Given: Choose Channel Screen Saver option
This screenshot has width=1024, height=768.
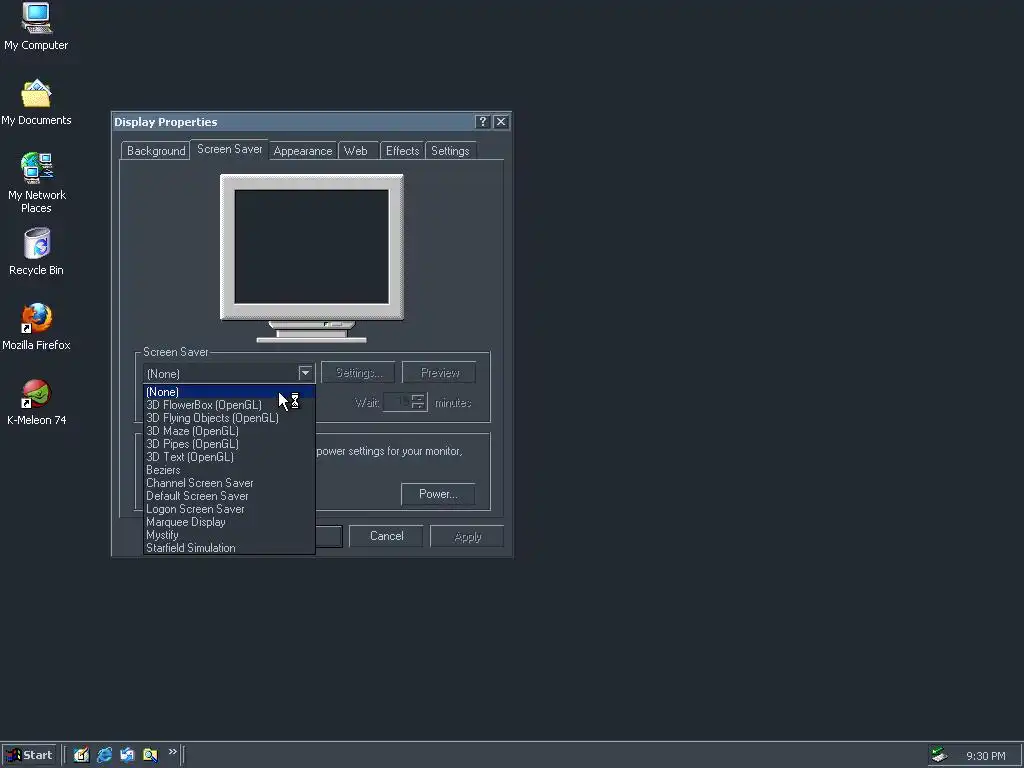Looking at the screenshot, I should click(x=229, y=483).
